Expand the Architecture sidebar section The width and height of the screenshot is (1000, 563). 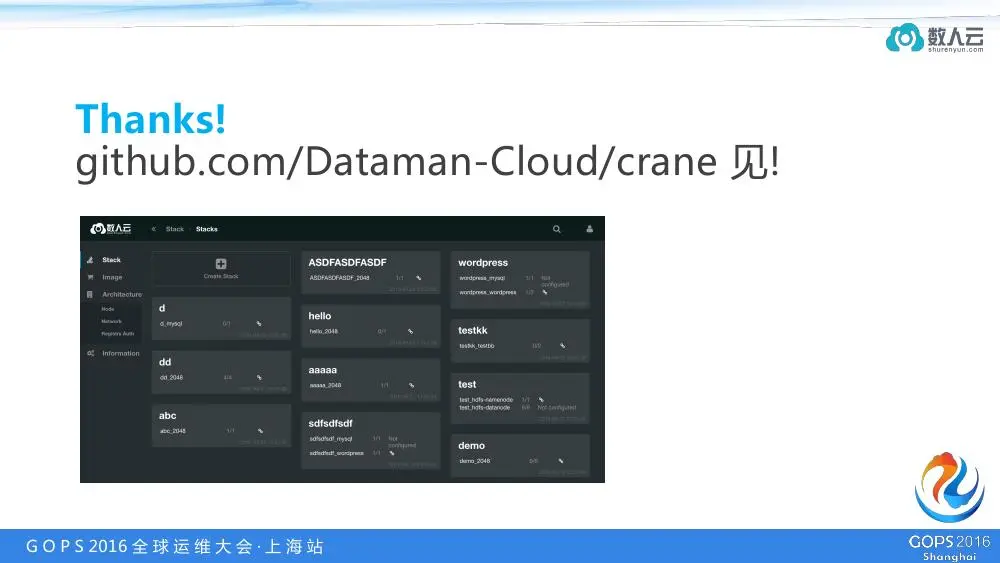pos(122,295)
